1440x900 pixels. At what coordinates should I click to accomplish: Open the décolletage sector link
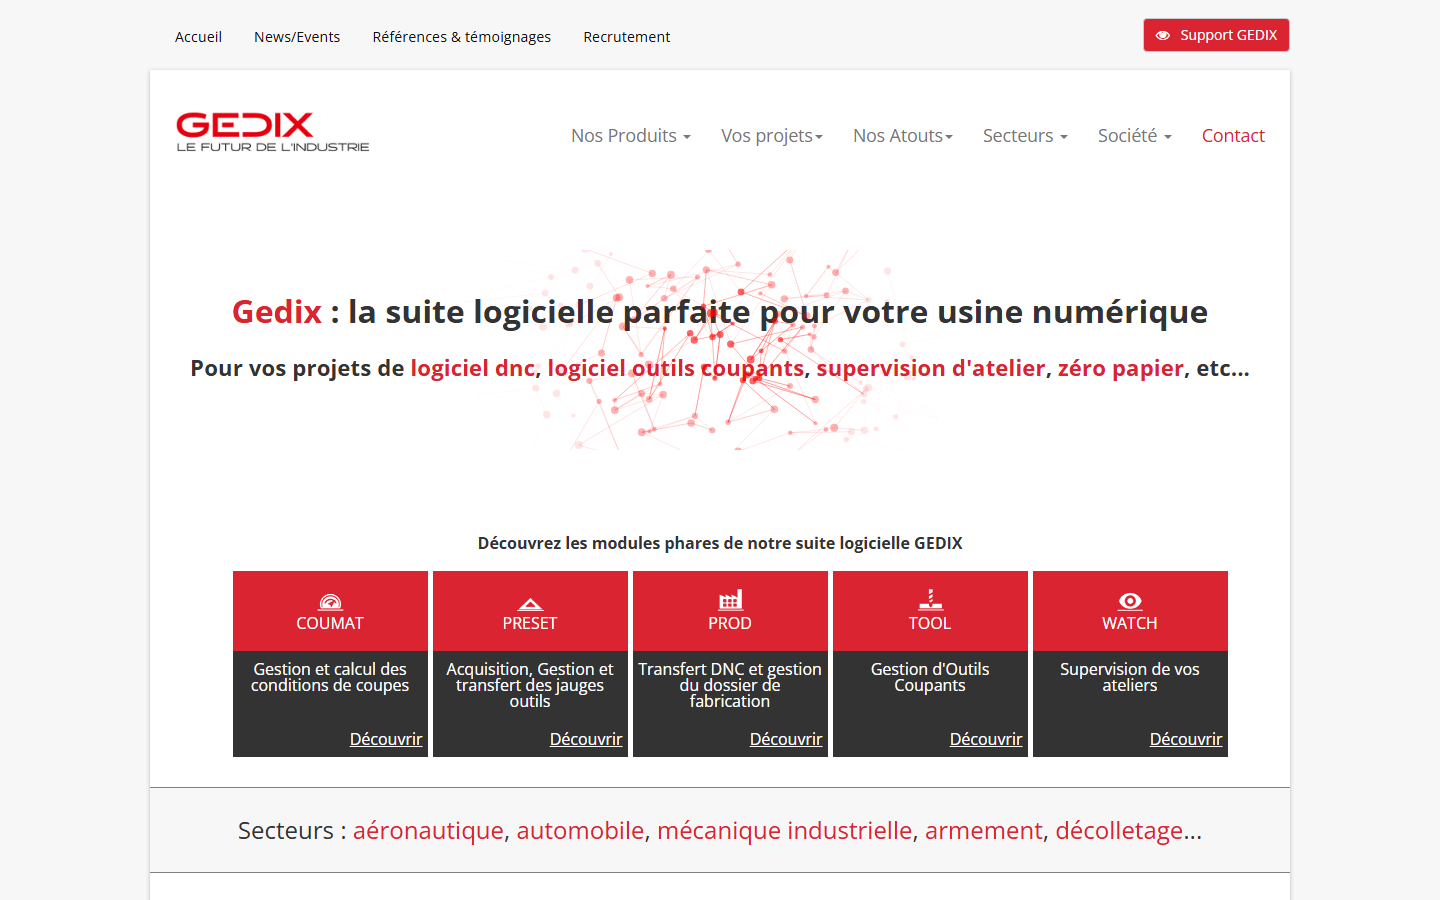[x=1119, y=831]
